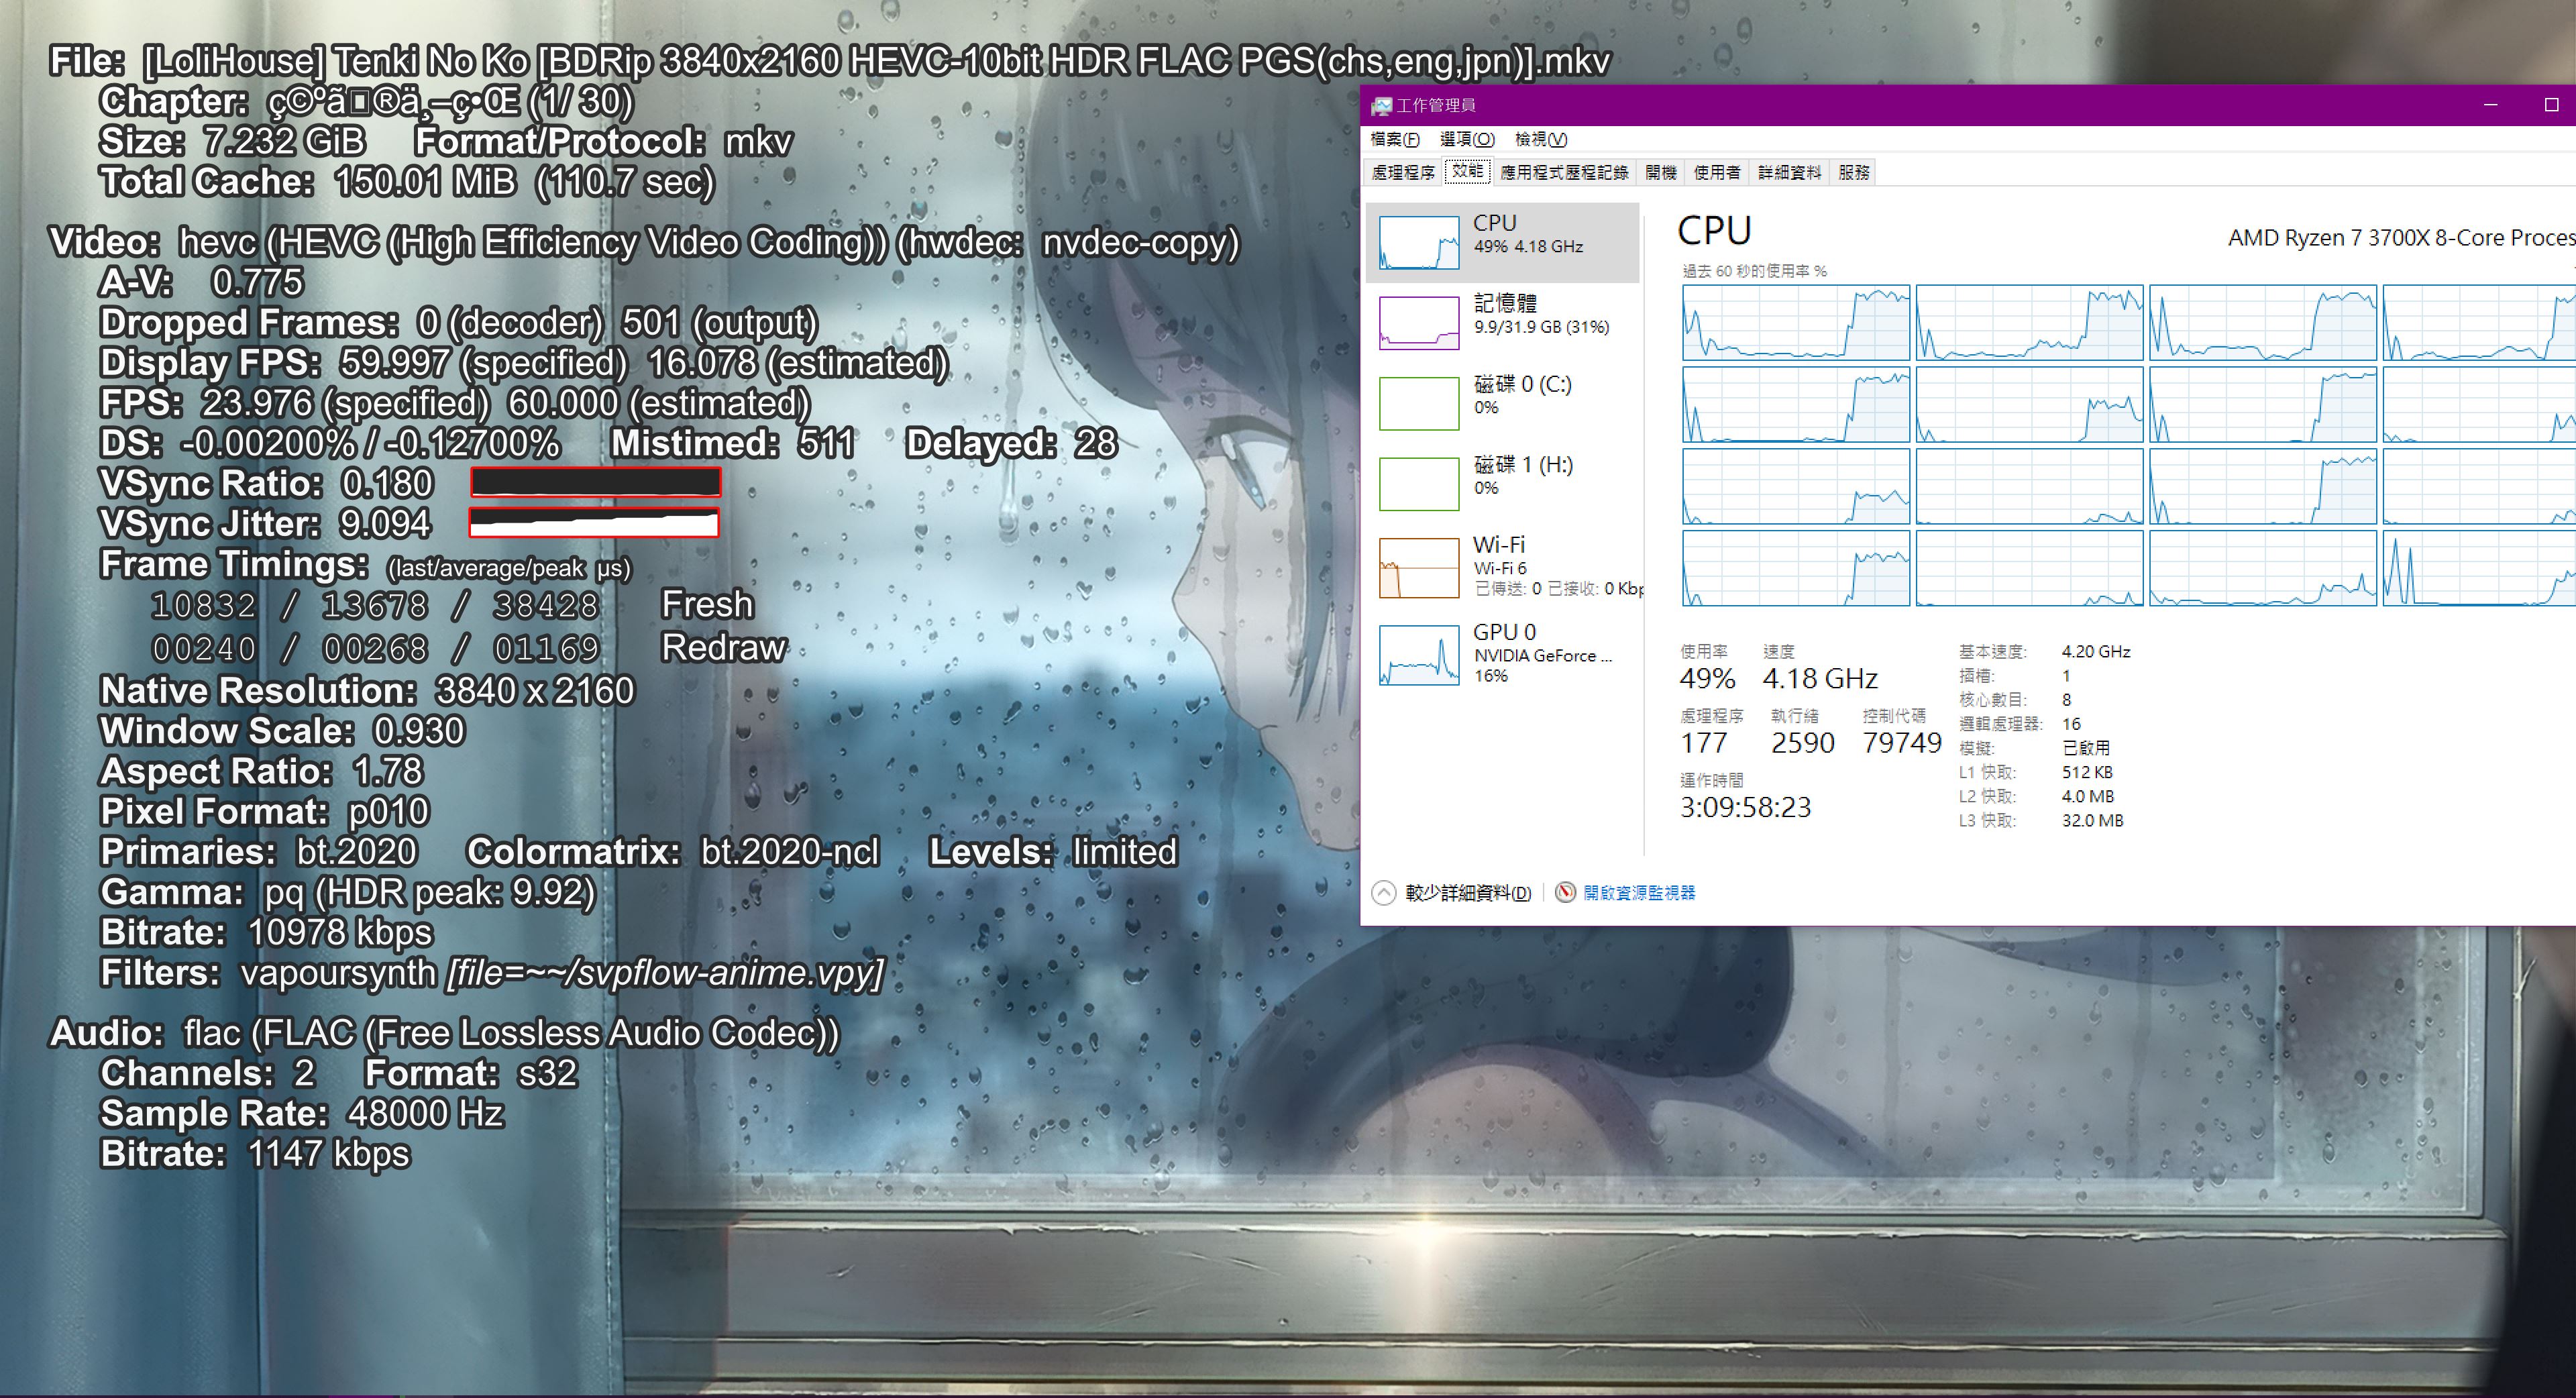Click the mpv Native Resolution: 3840 x 2160 line
The width and height of the screenshot is (2576, 1398).
click(367, 690)
